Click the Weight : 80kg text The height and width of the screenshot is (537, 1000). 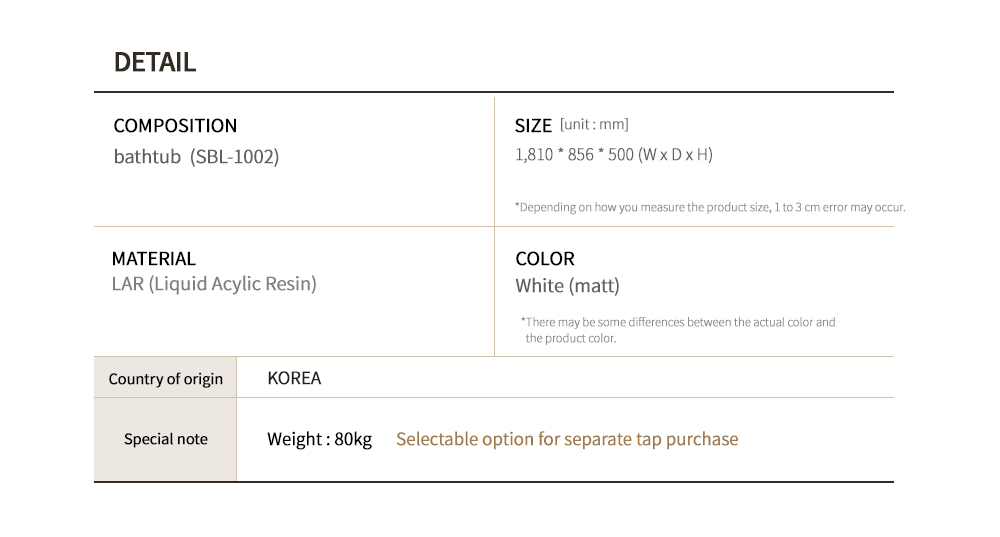pyautogui.click(x=319, y=439)
